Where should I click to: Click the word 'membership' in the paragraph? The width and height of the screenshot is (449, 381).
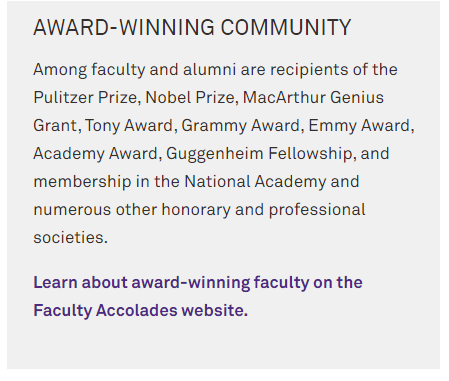click(82, 182)
